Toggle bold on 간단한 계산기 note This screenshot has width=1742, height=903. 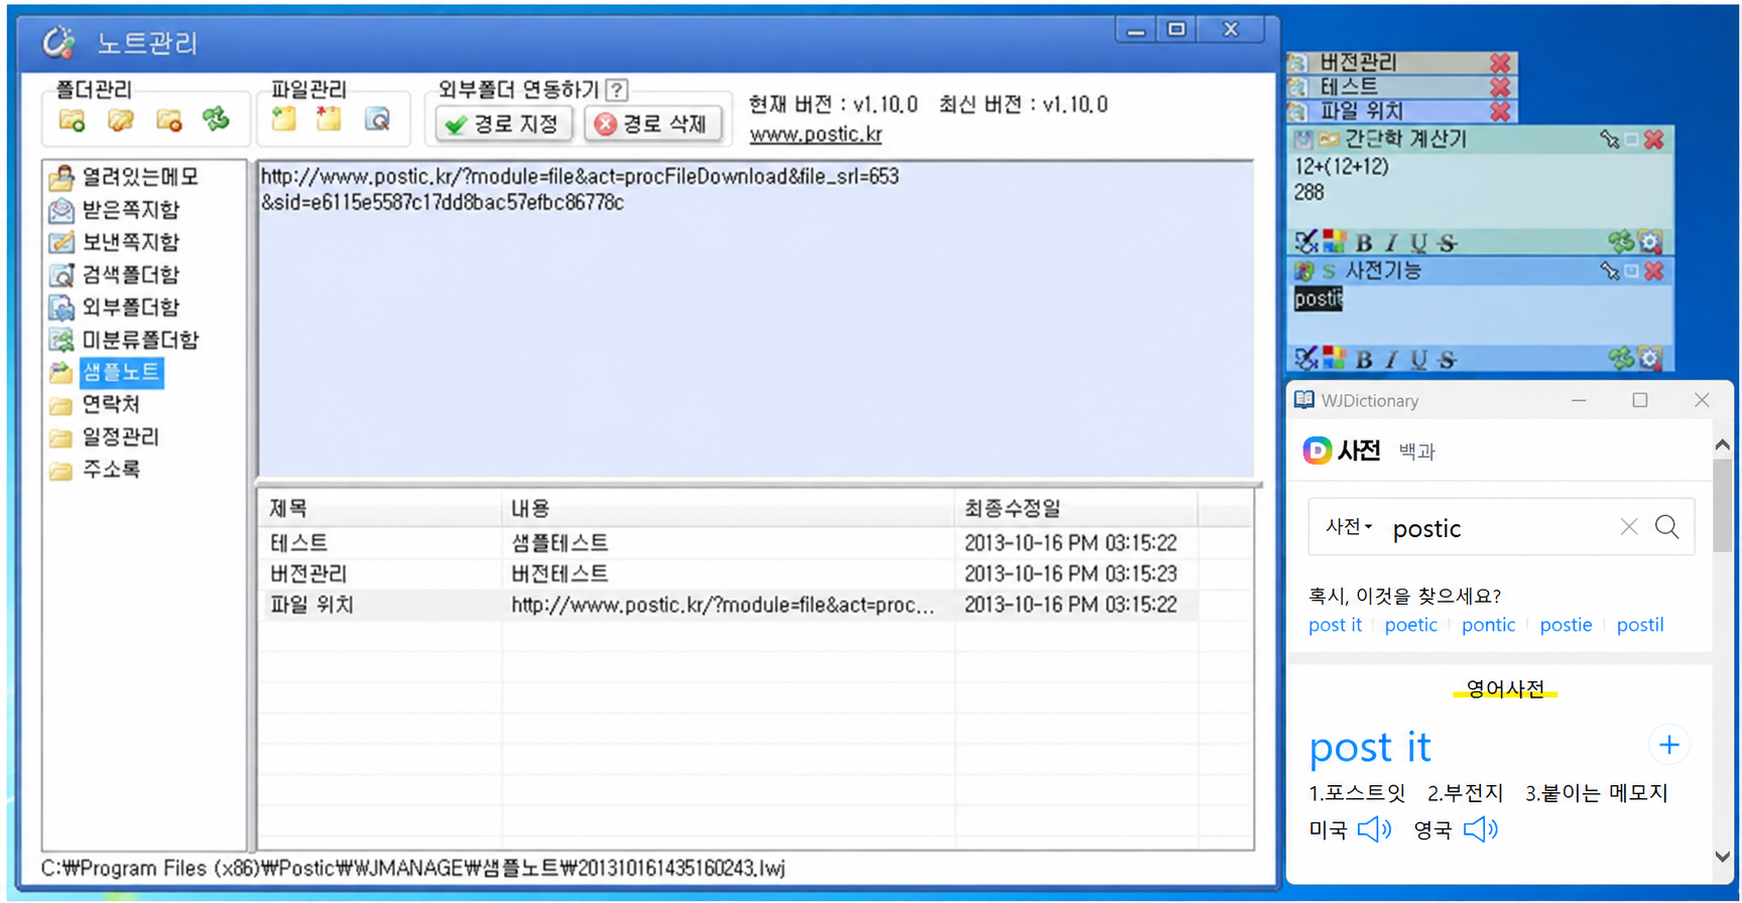tap(1363, 242)
